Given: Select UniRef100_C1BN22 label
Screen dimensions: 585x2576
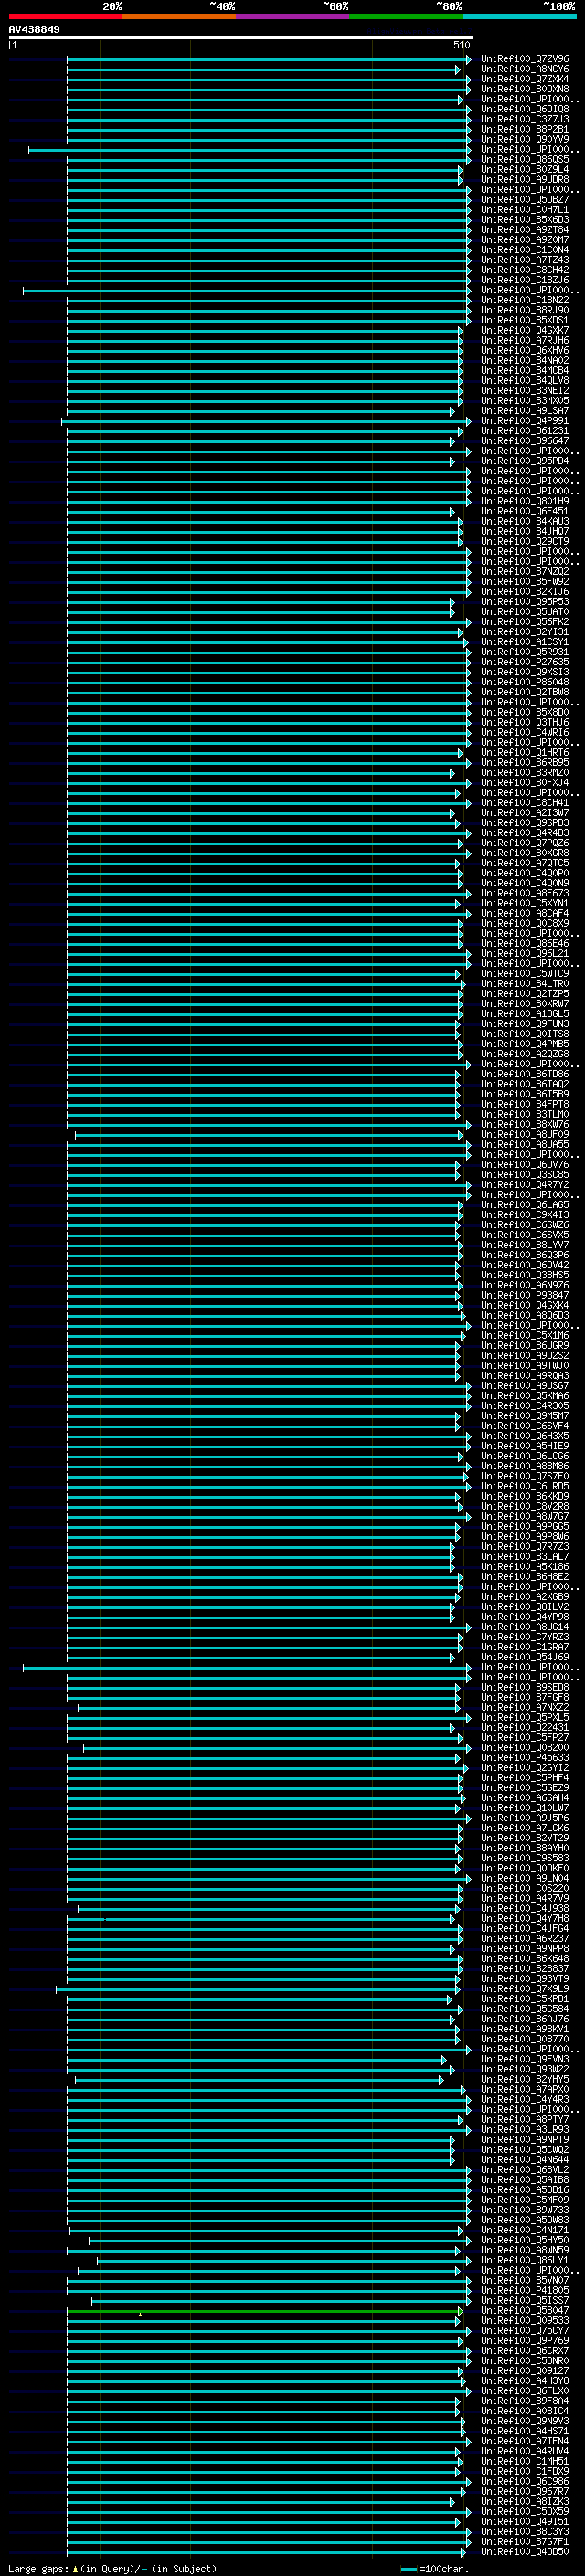Looking at the screenshot, I should pos(525,300).
